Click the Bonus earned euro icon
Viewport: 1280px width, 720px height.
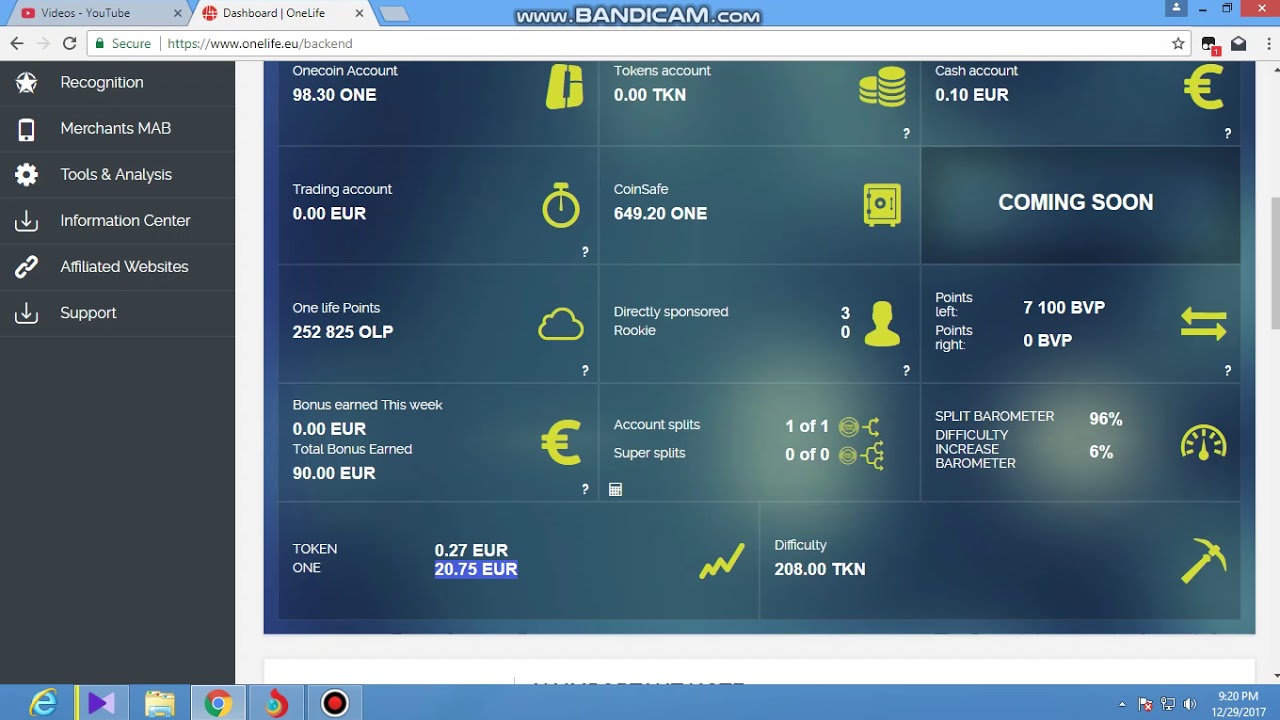tap(561, 443)
